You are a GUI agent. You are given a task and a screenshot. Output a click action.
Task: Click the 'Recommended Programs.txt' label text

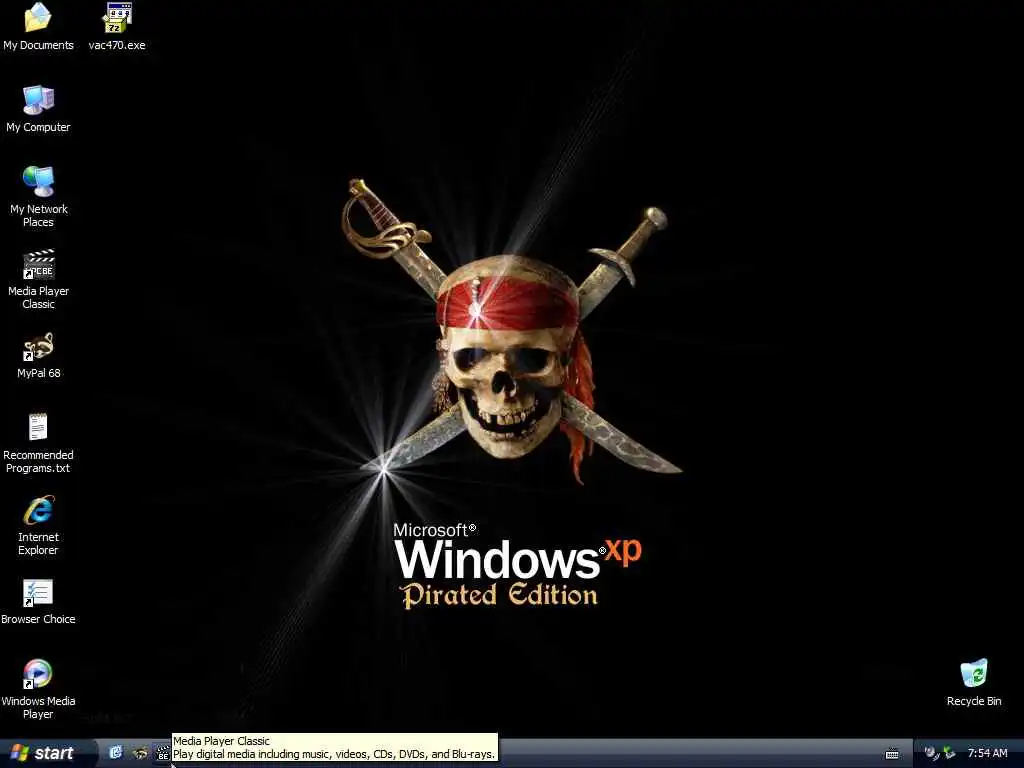pos(38,461)
